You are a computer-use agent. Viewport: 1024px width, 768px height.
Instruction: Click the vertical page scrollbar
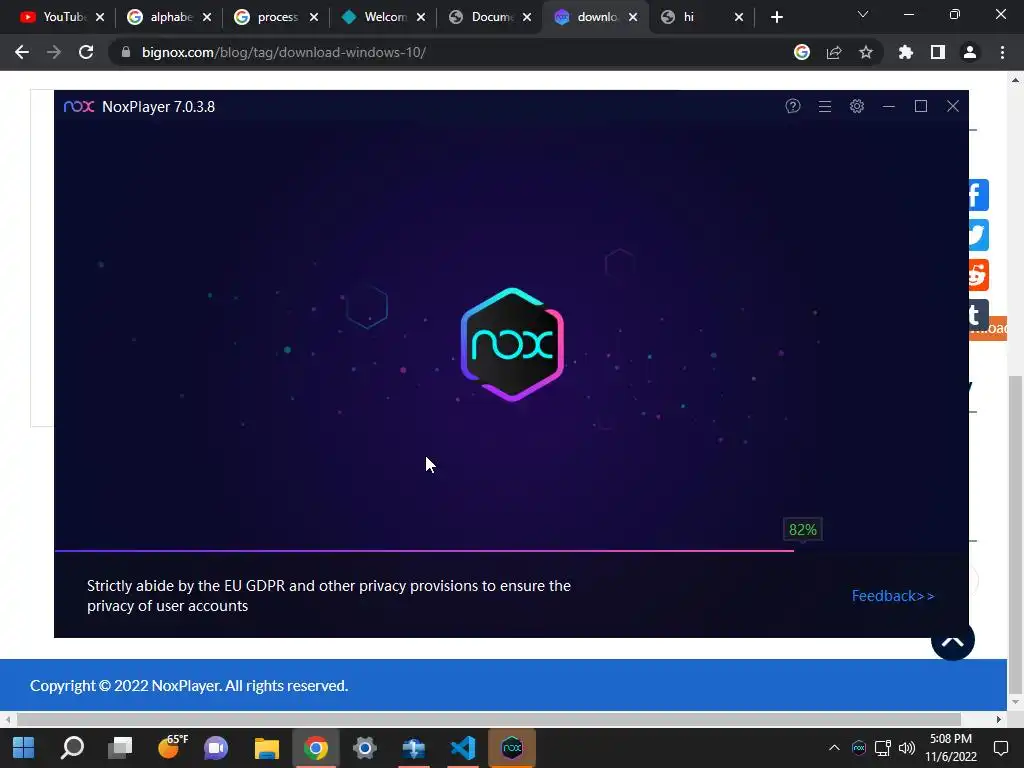(1015, 536)
